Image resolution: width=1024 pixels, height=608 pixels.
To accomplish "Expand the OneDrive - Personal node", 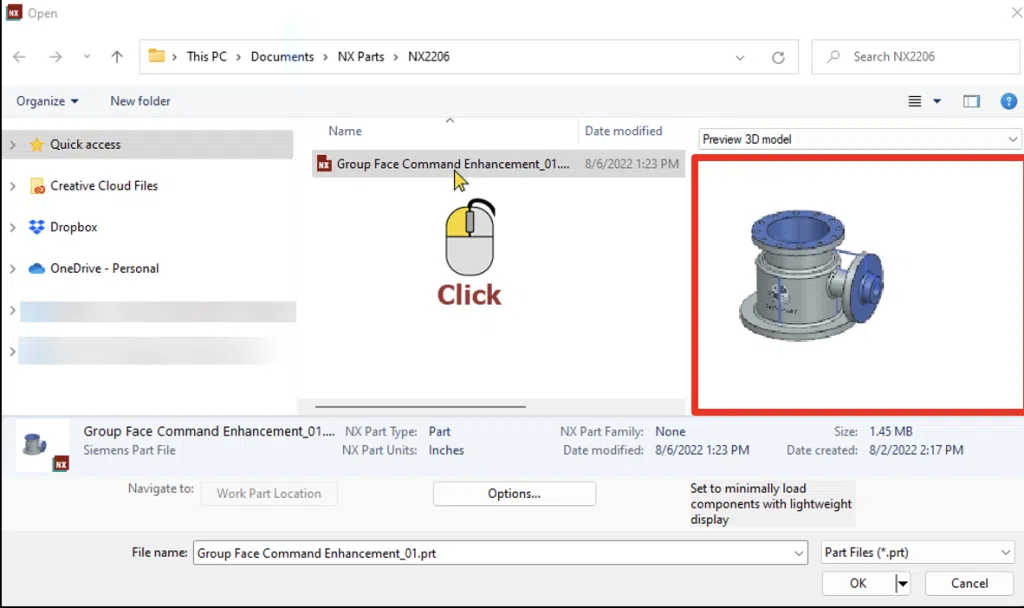I will (12, 268).
